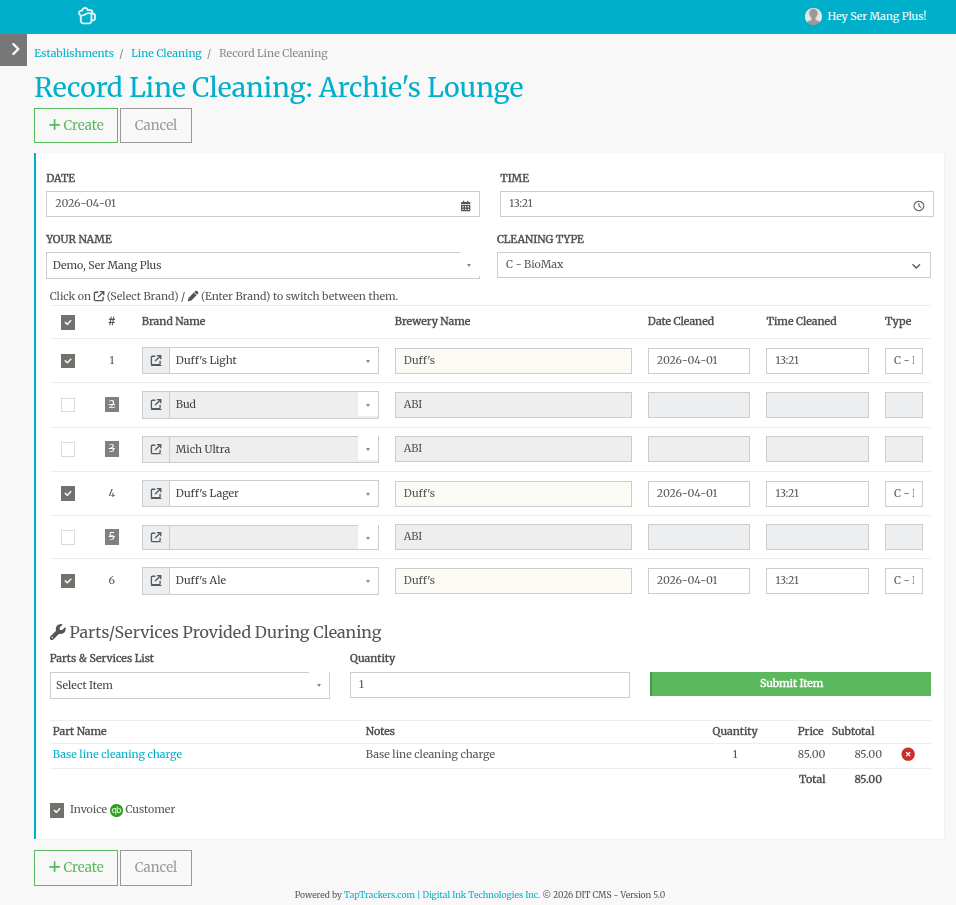Image resolution: width=956 pixels, height=905 pixels.
Task: Click the Date Cleaned field on line 4
Action: click(x=699, y=494)
